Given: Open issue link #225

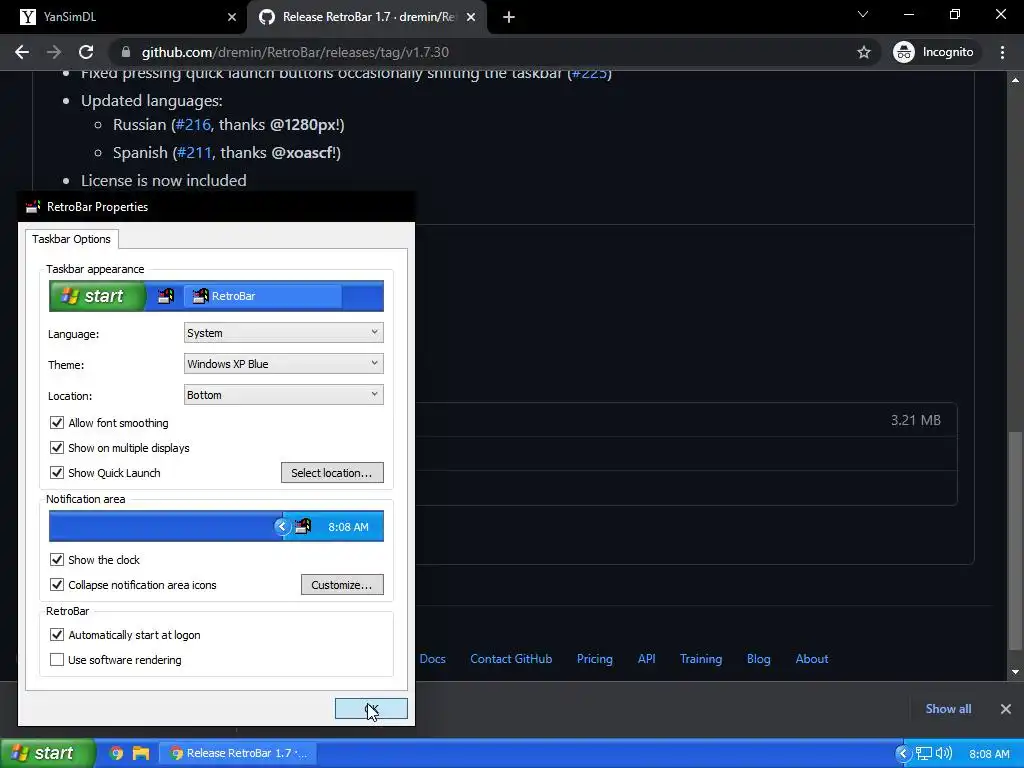Looking at the screenshot, I should (x=590, y=74).
